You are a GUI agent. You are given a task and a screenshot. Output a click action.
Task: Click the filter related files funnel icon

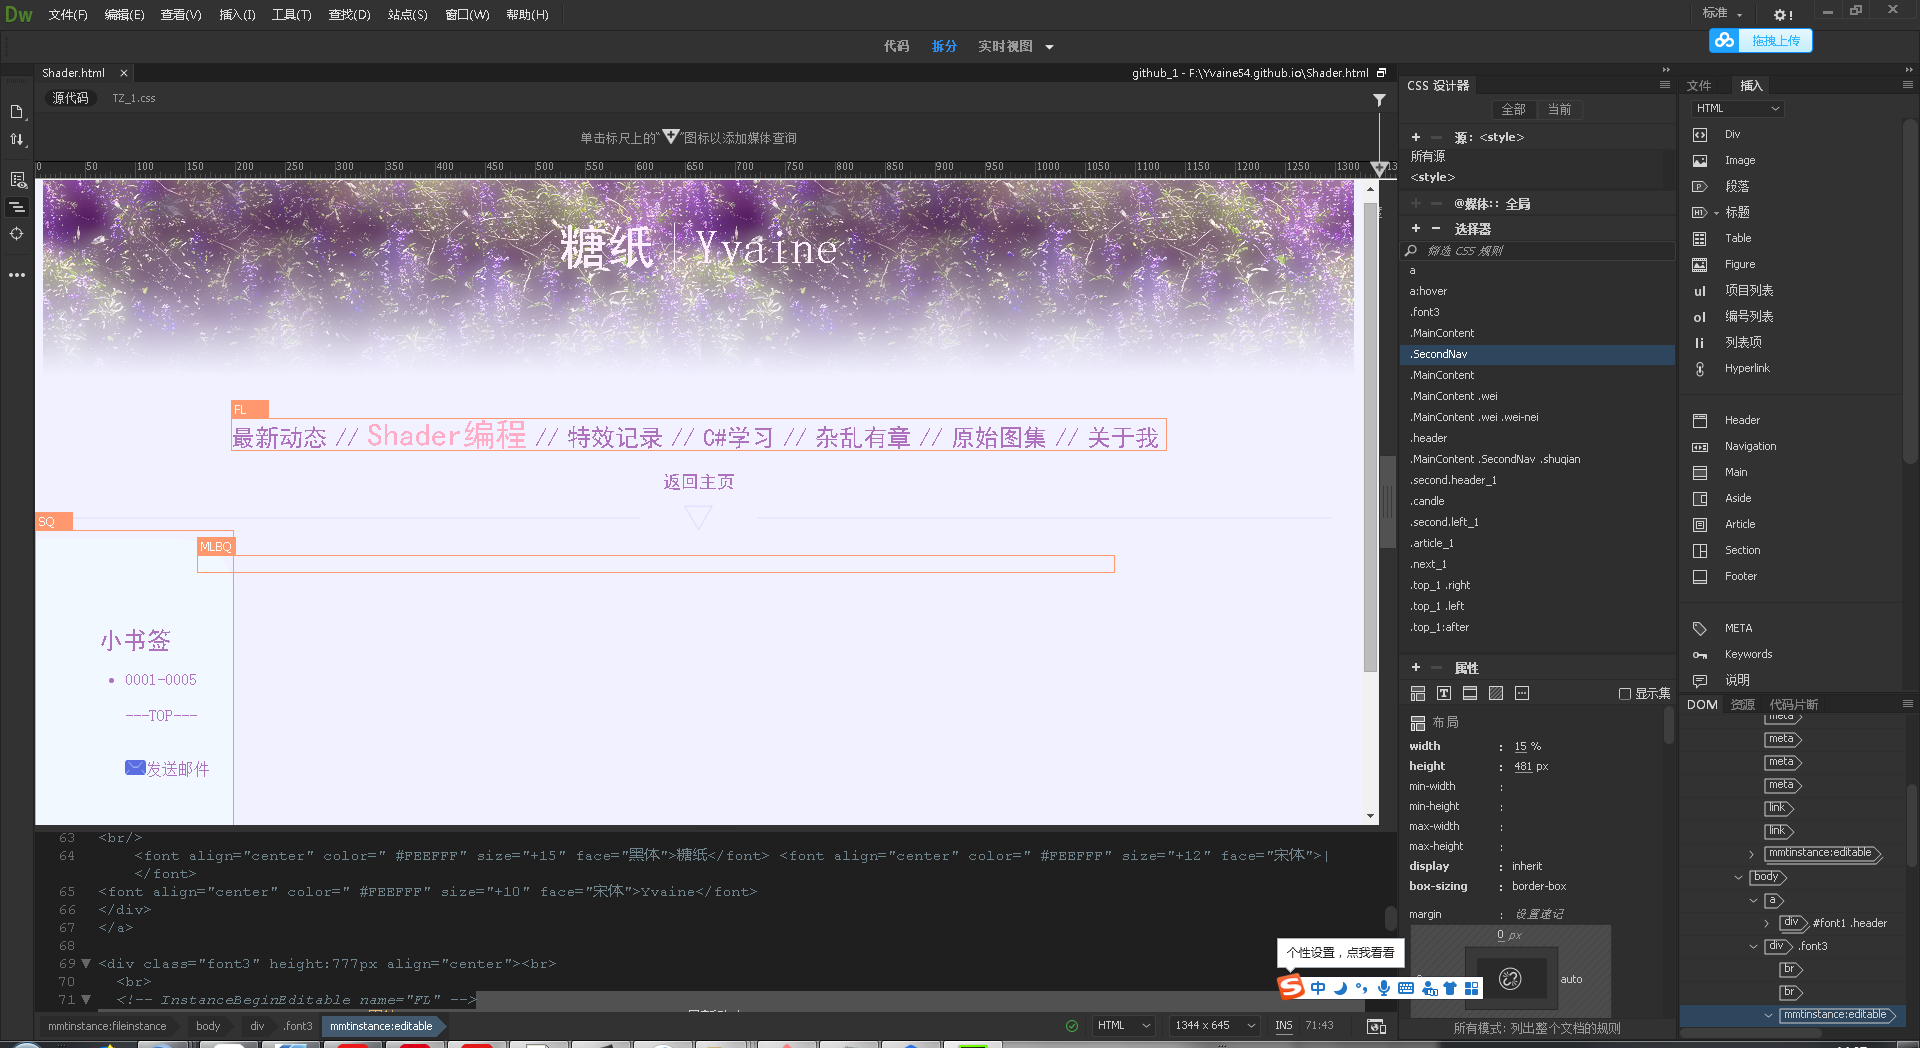point(1379,100)
